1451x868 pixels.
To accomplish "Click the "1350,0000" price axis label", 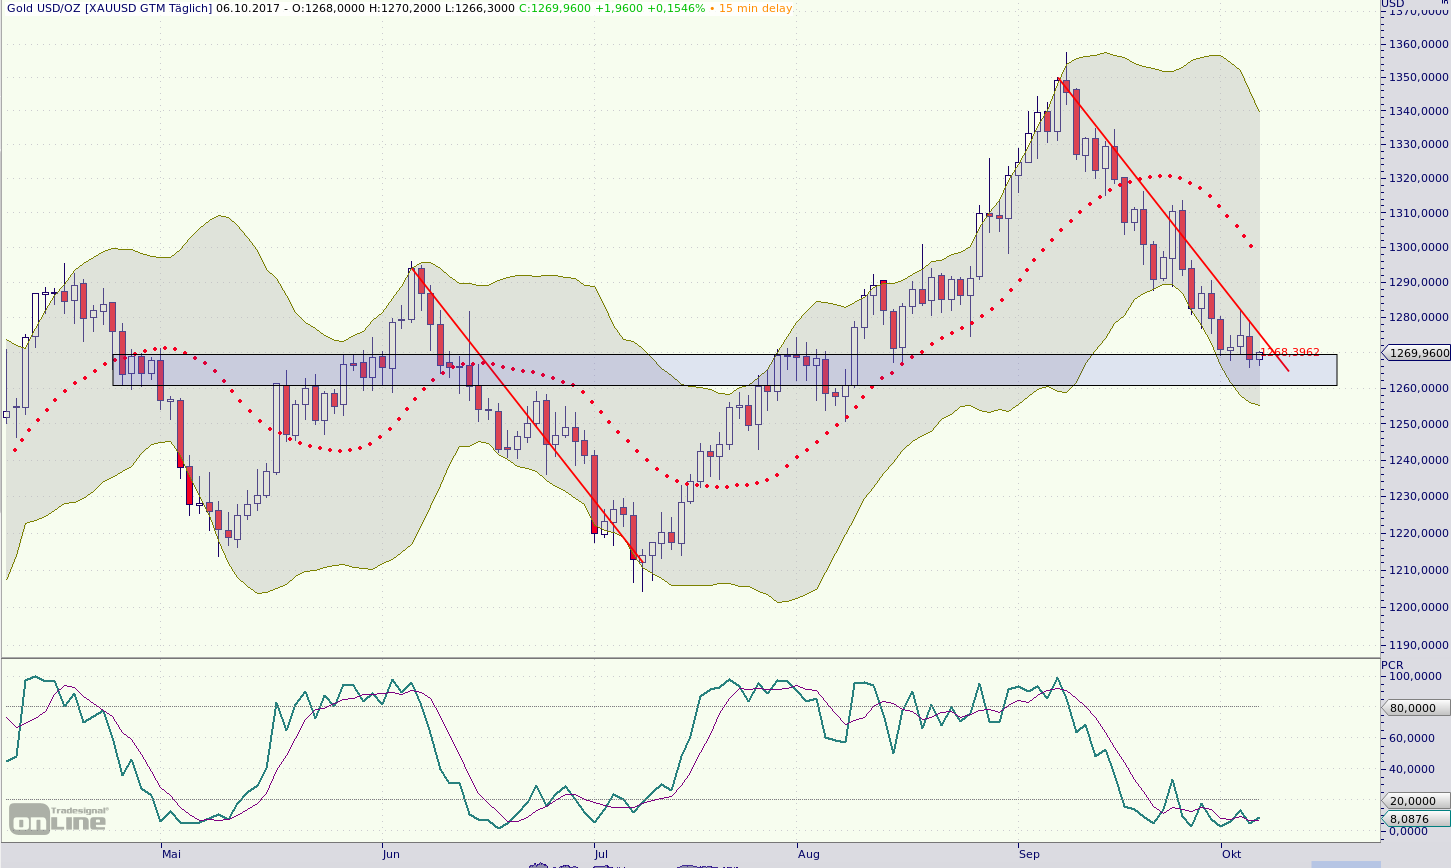I will pos(1418,77).
